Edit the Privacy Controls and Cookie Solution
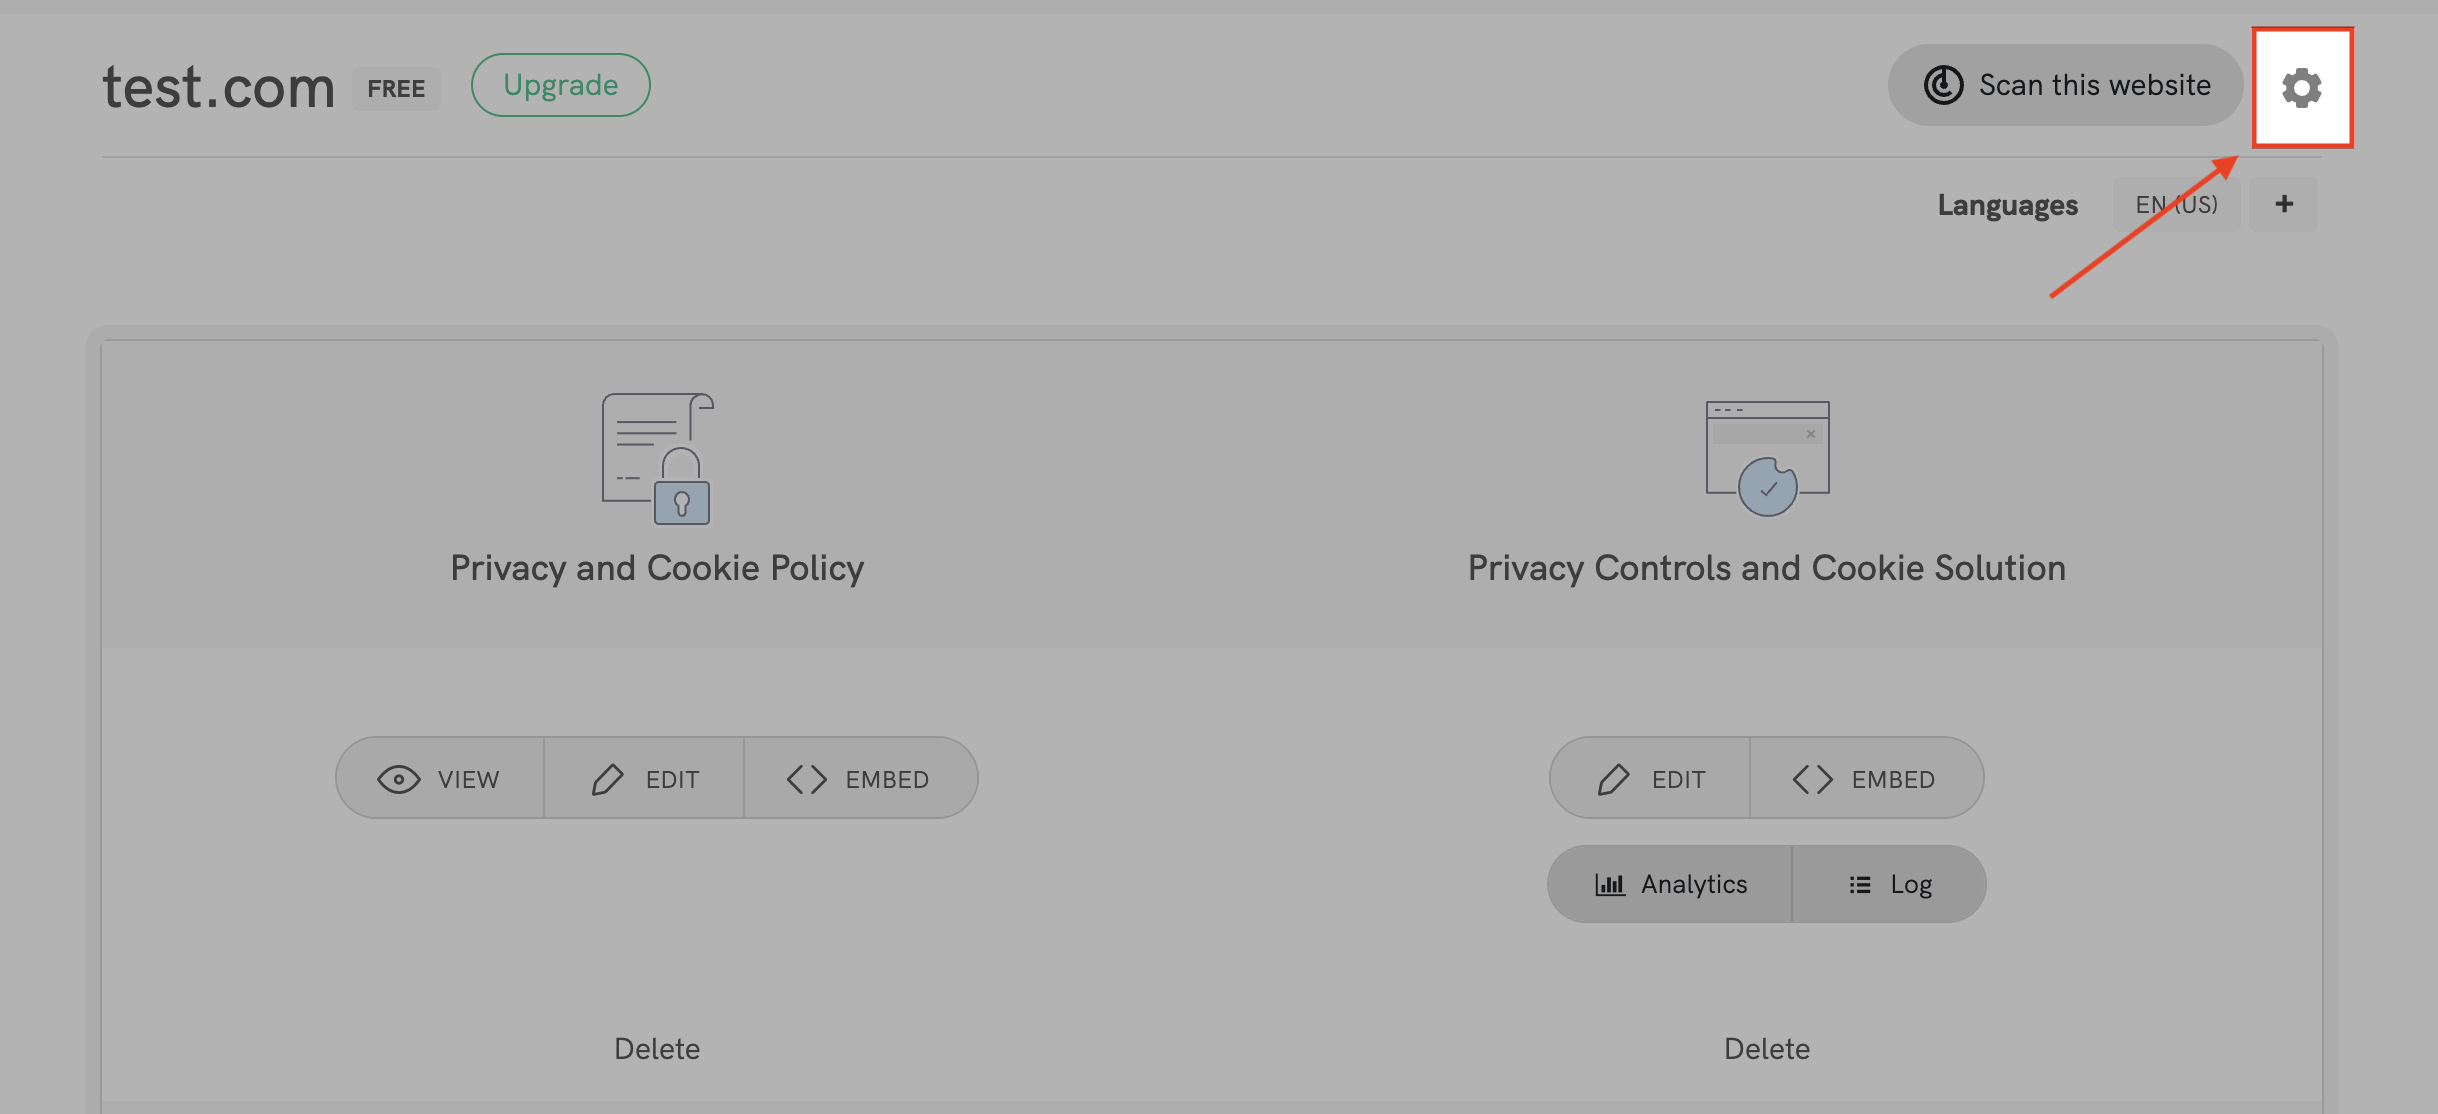2438x1114 pixels. tap(1651, 778)
